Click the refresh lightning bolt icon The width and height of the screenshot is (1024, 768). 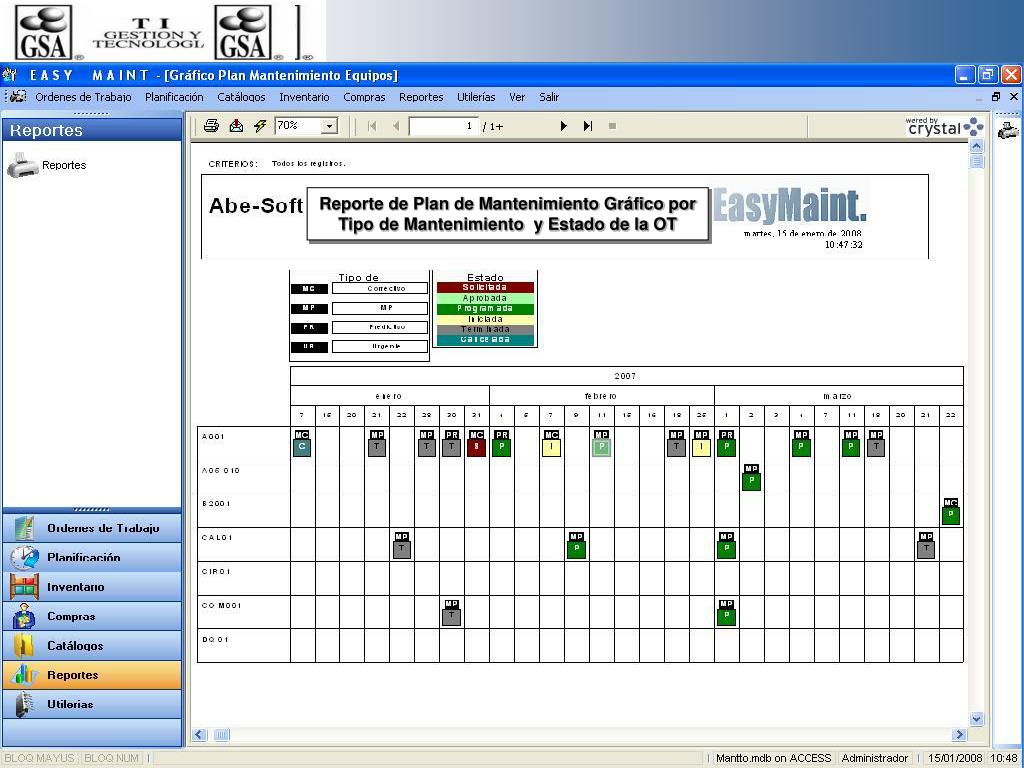(260, 126)
